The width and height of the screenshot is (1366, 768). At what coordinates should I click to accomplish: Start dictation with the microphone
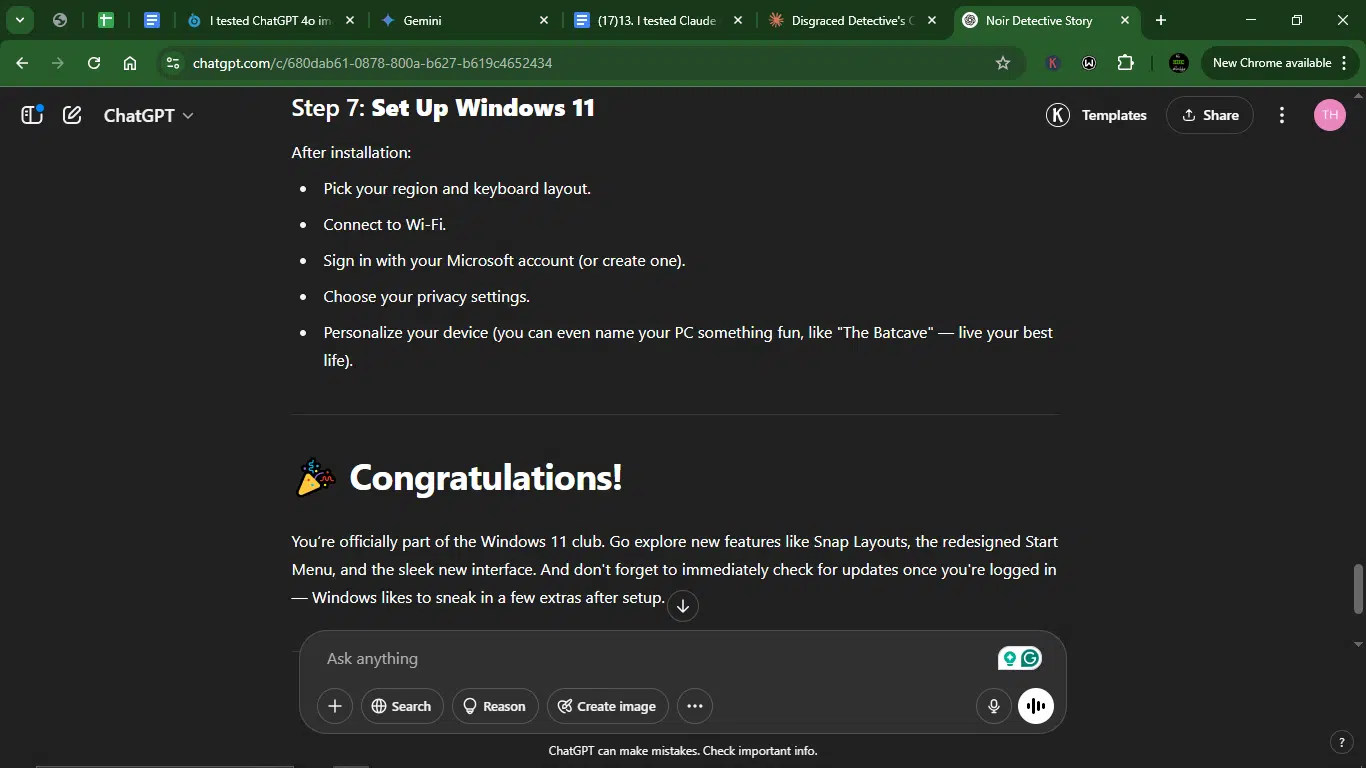pyautogui.click(x=993, y=706)
